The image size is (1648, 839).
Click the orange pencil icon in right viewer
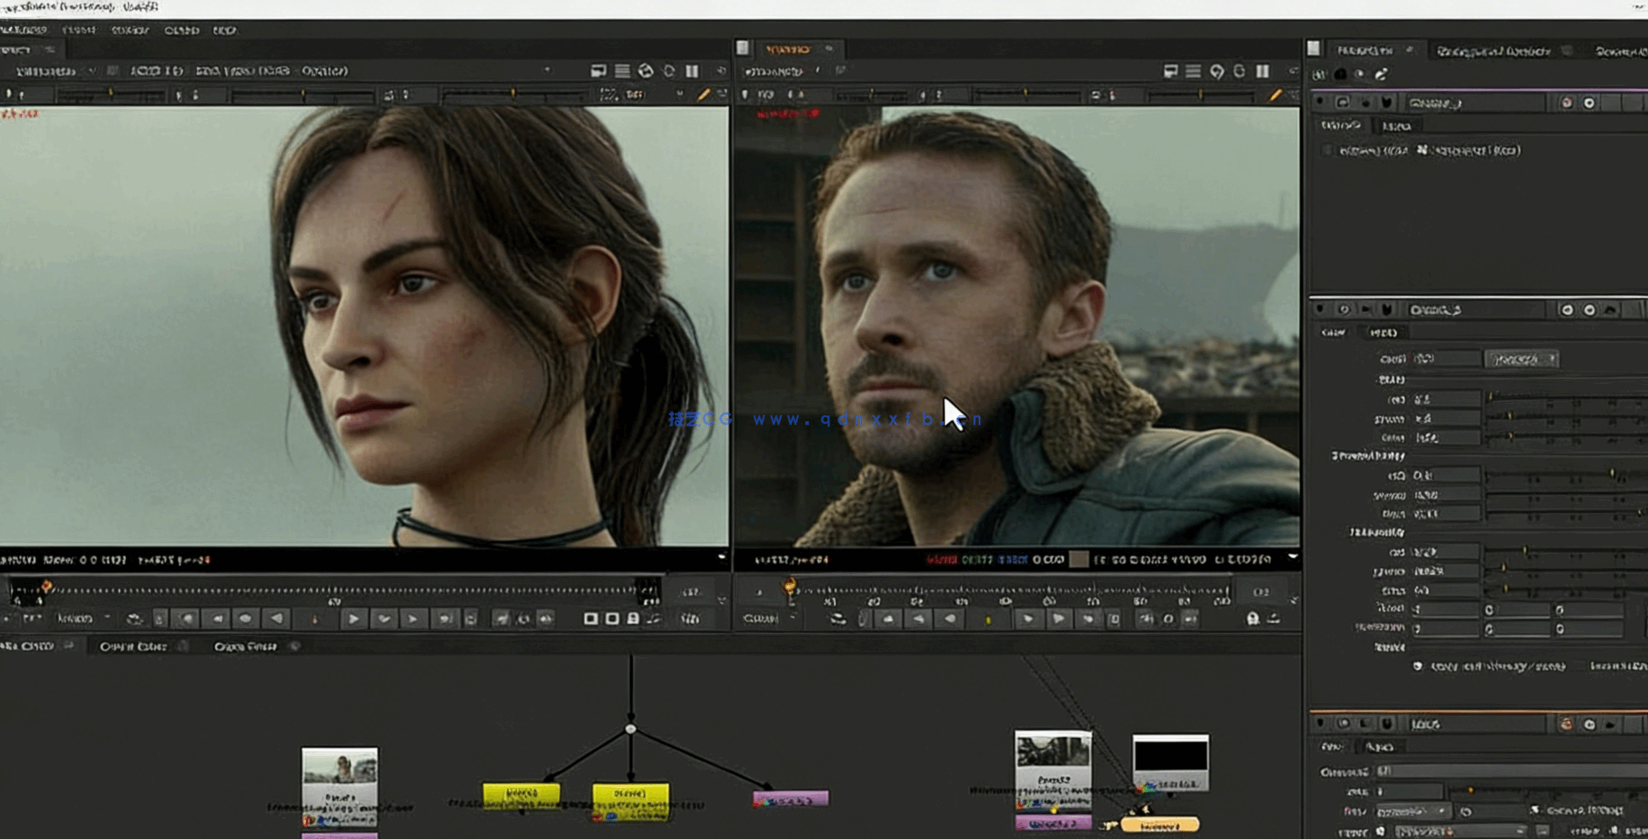pyautogui.click(x=1275, y=95)
